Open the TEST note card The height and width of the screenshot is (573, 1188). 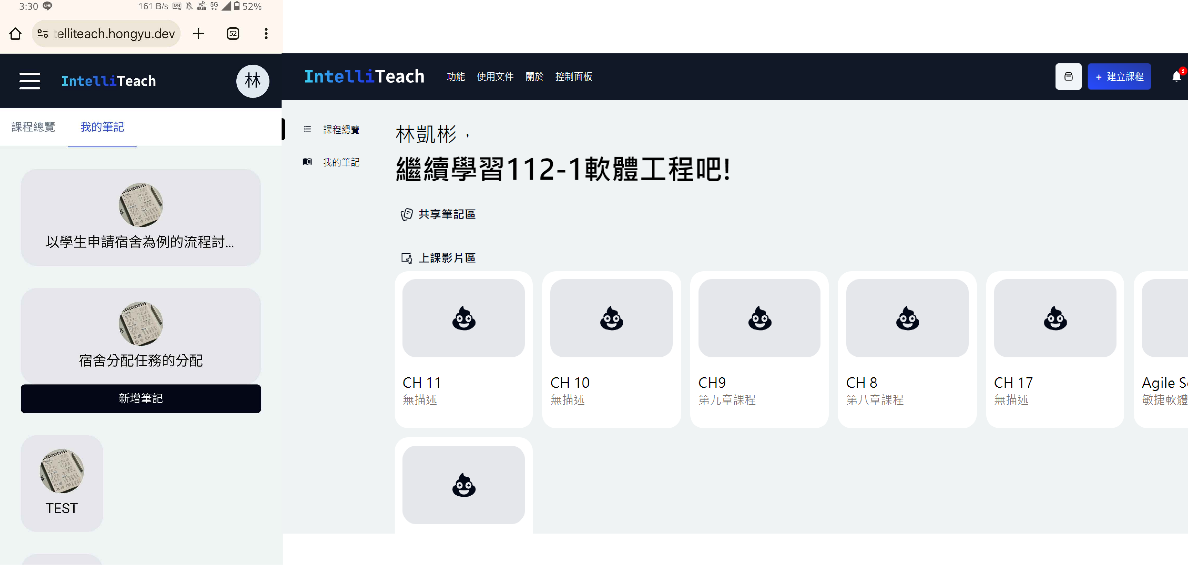pyautogui.click(x=62, y=484)
